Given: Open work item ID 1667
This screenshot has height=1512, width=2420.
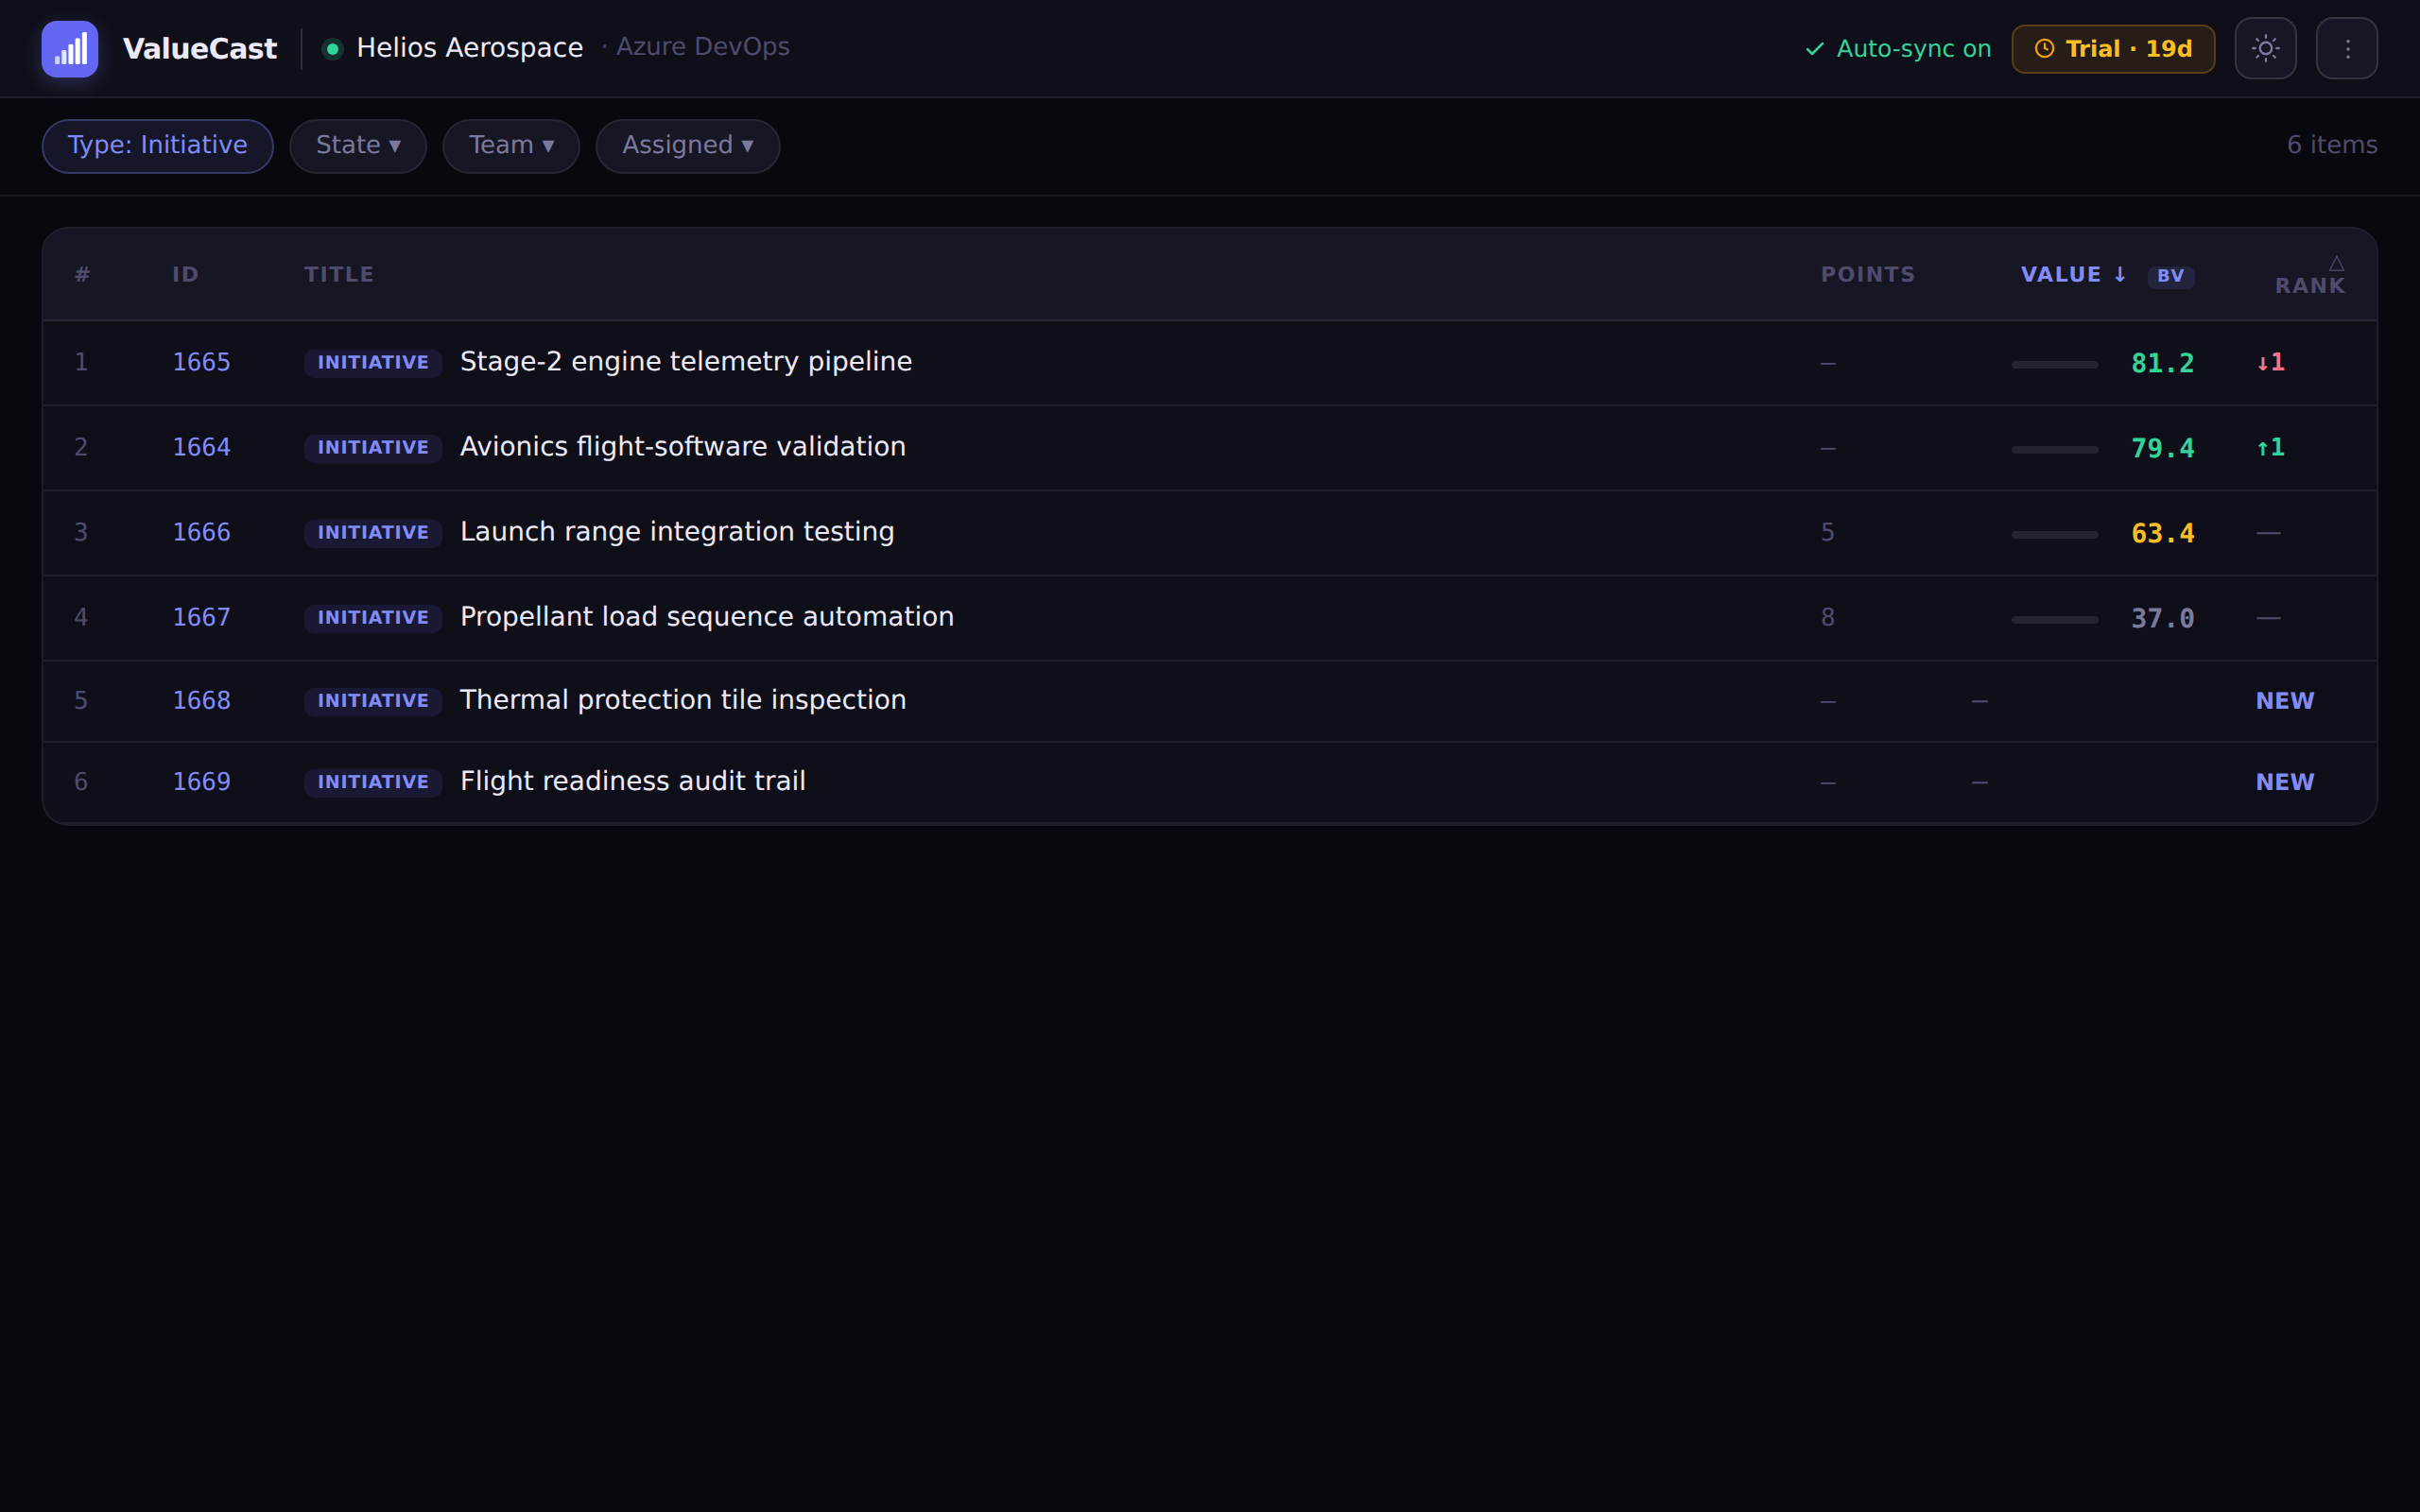Looking at the screenshot, I should point(201,617).
